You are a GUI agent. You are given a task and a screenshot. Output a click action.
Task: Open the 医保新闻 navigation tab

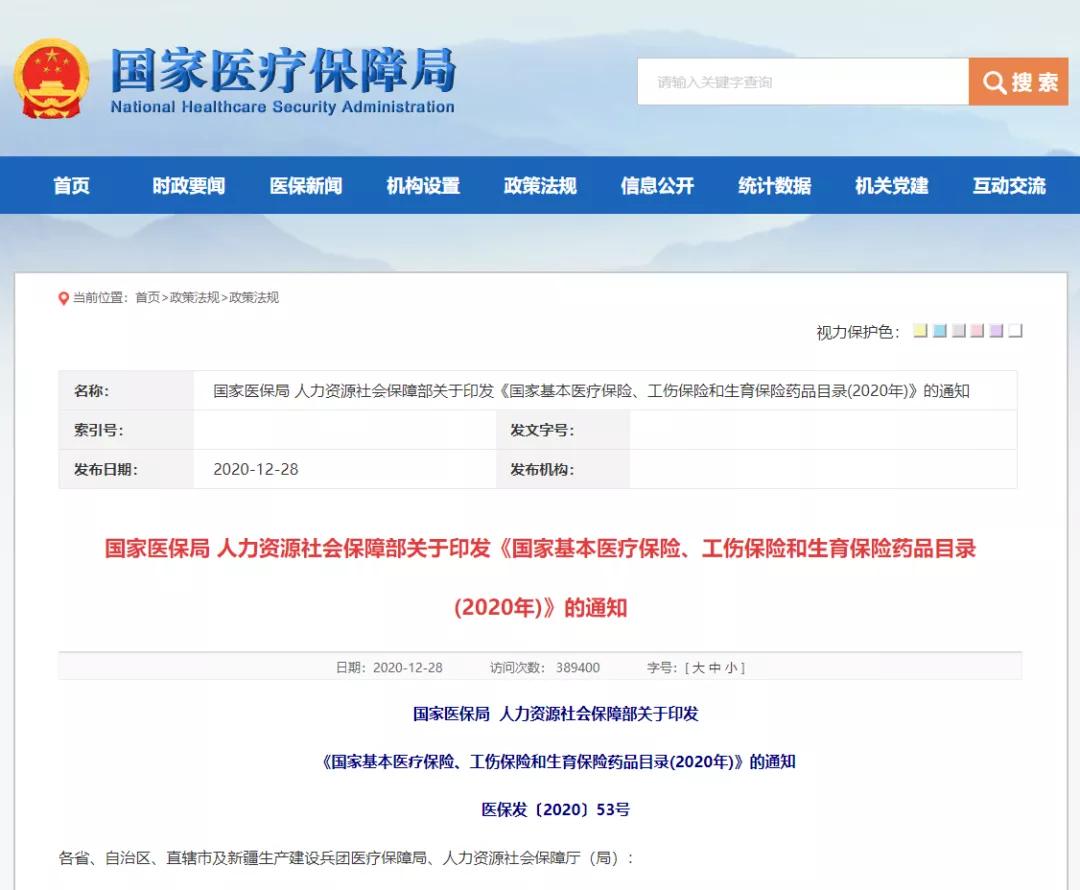pyautogui.click(x=305, y=185)
